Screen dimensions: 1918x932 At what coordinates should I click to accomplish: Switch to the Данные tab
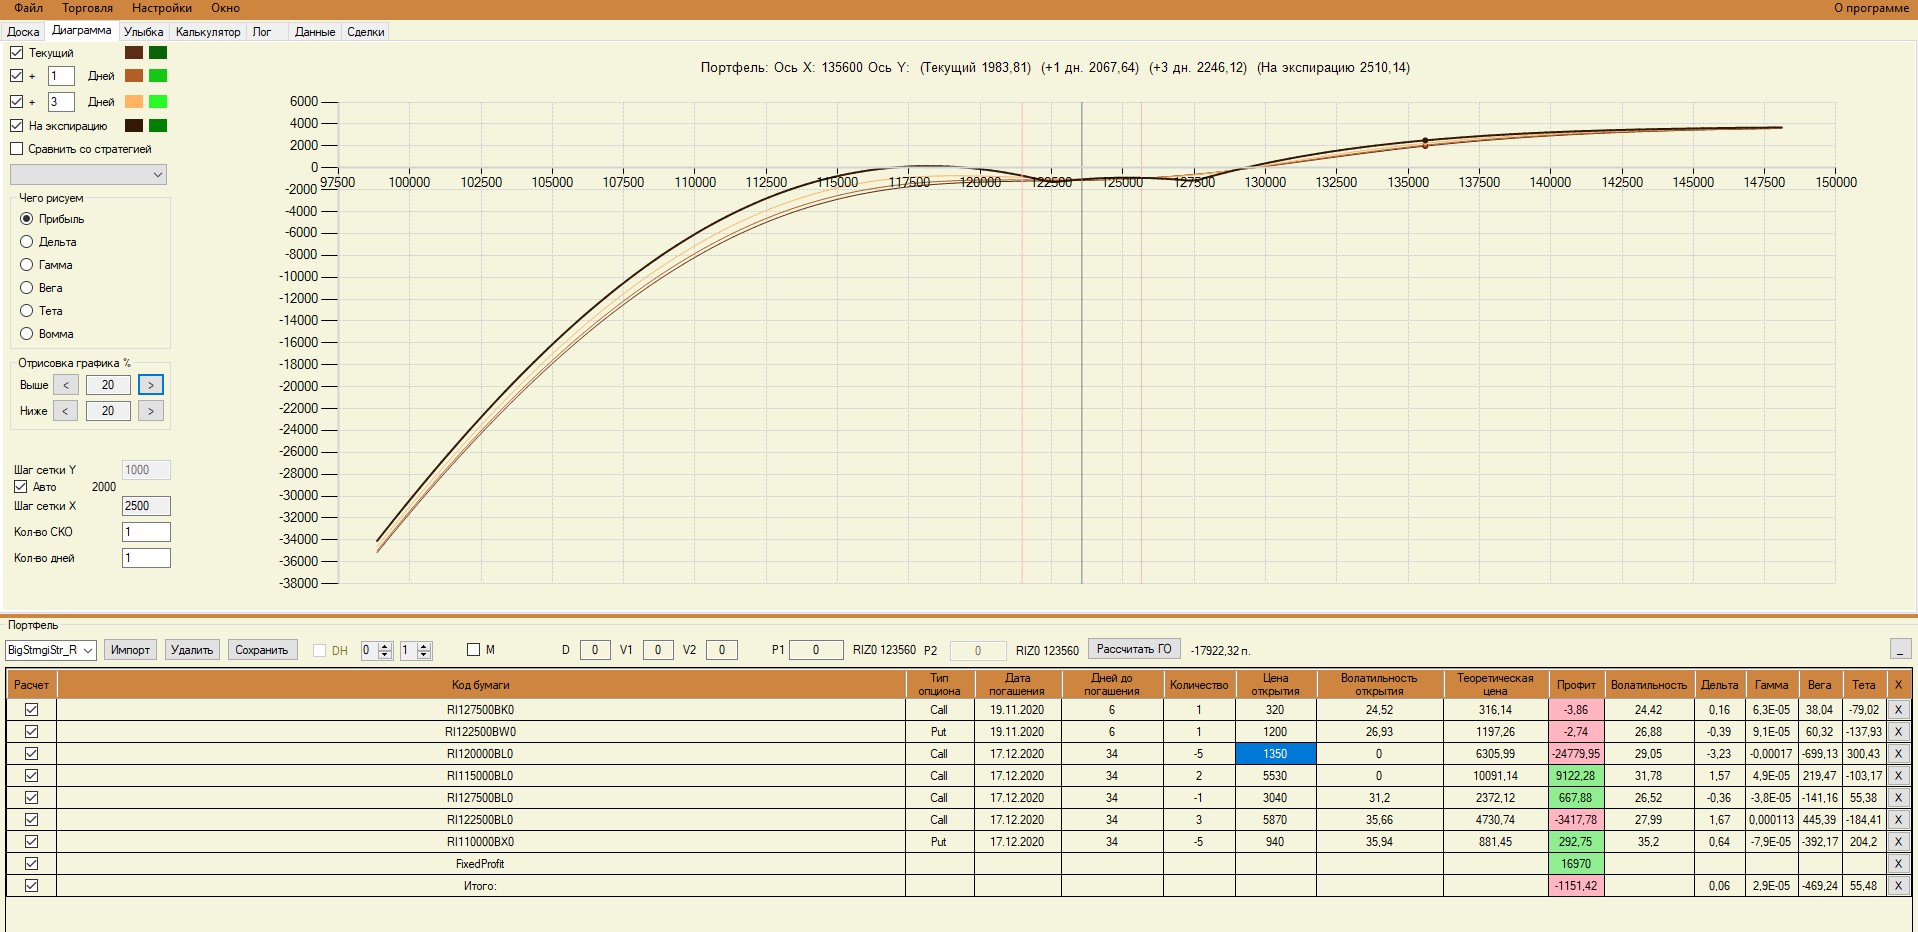(315, 32)
